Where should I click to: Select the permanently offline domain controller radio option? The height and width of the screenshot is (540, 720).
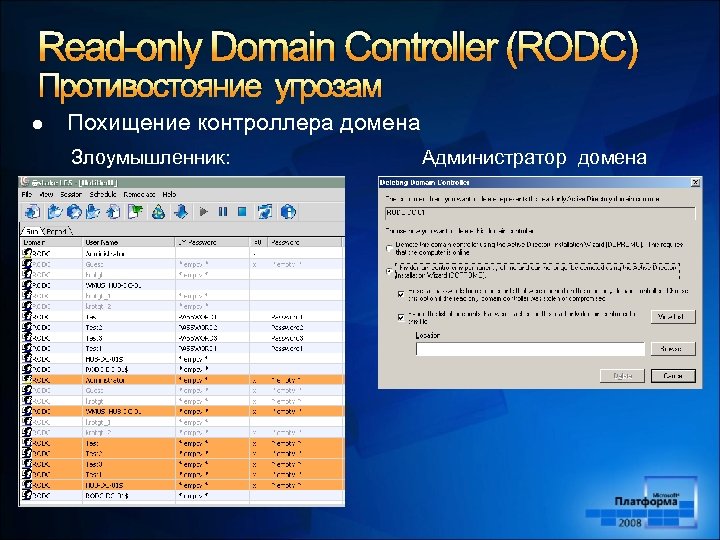[x=389, y=271]
